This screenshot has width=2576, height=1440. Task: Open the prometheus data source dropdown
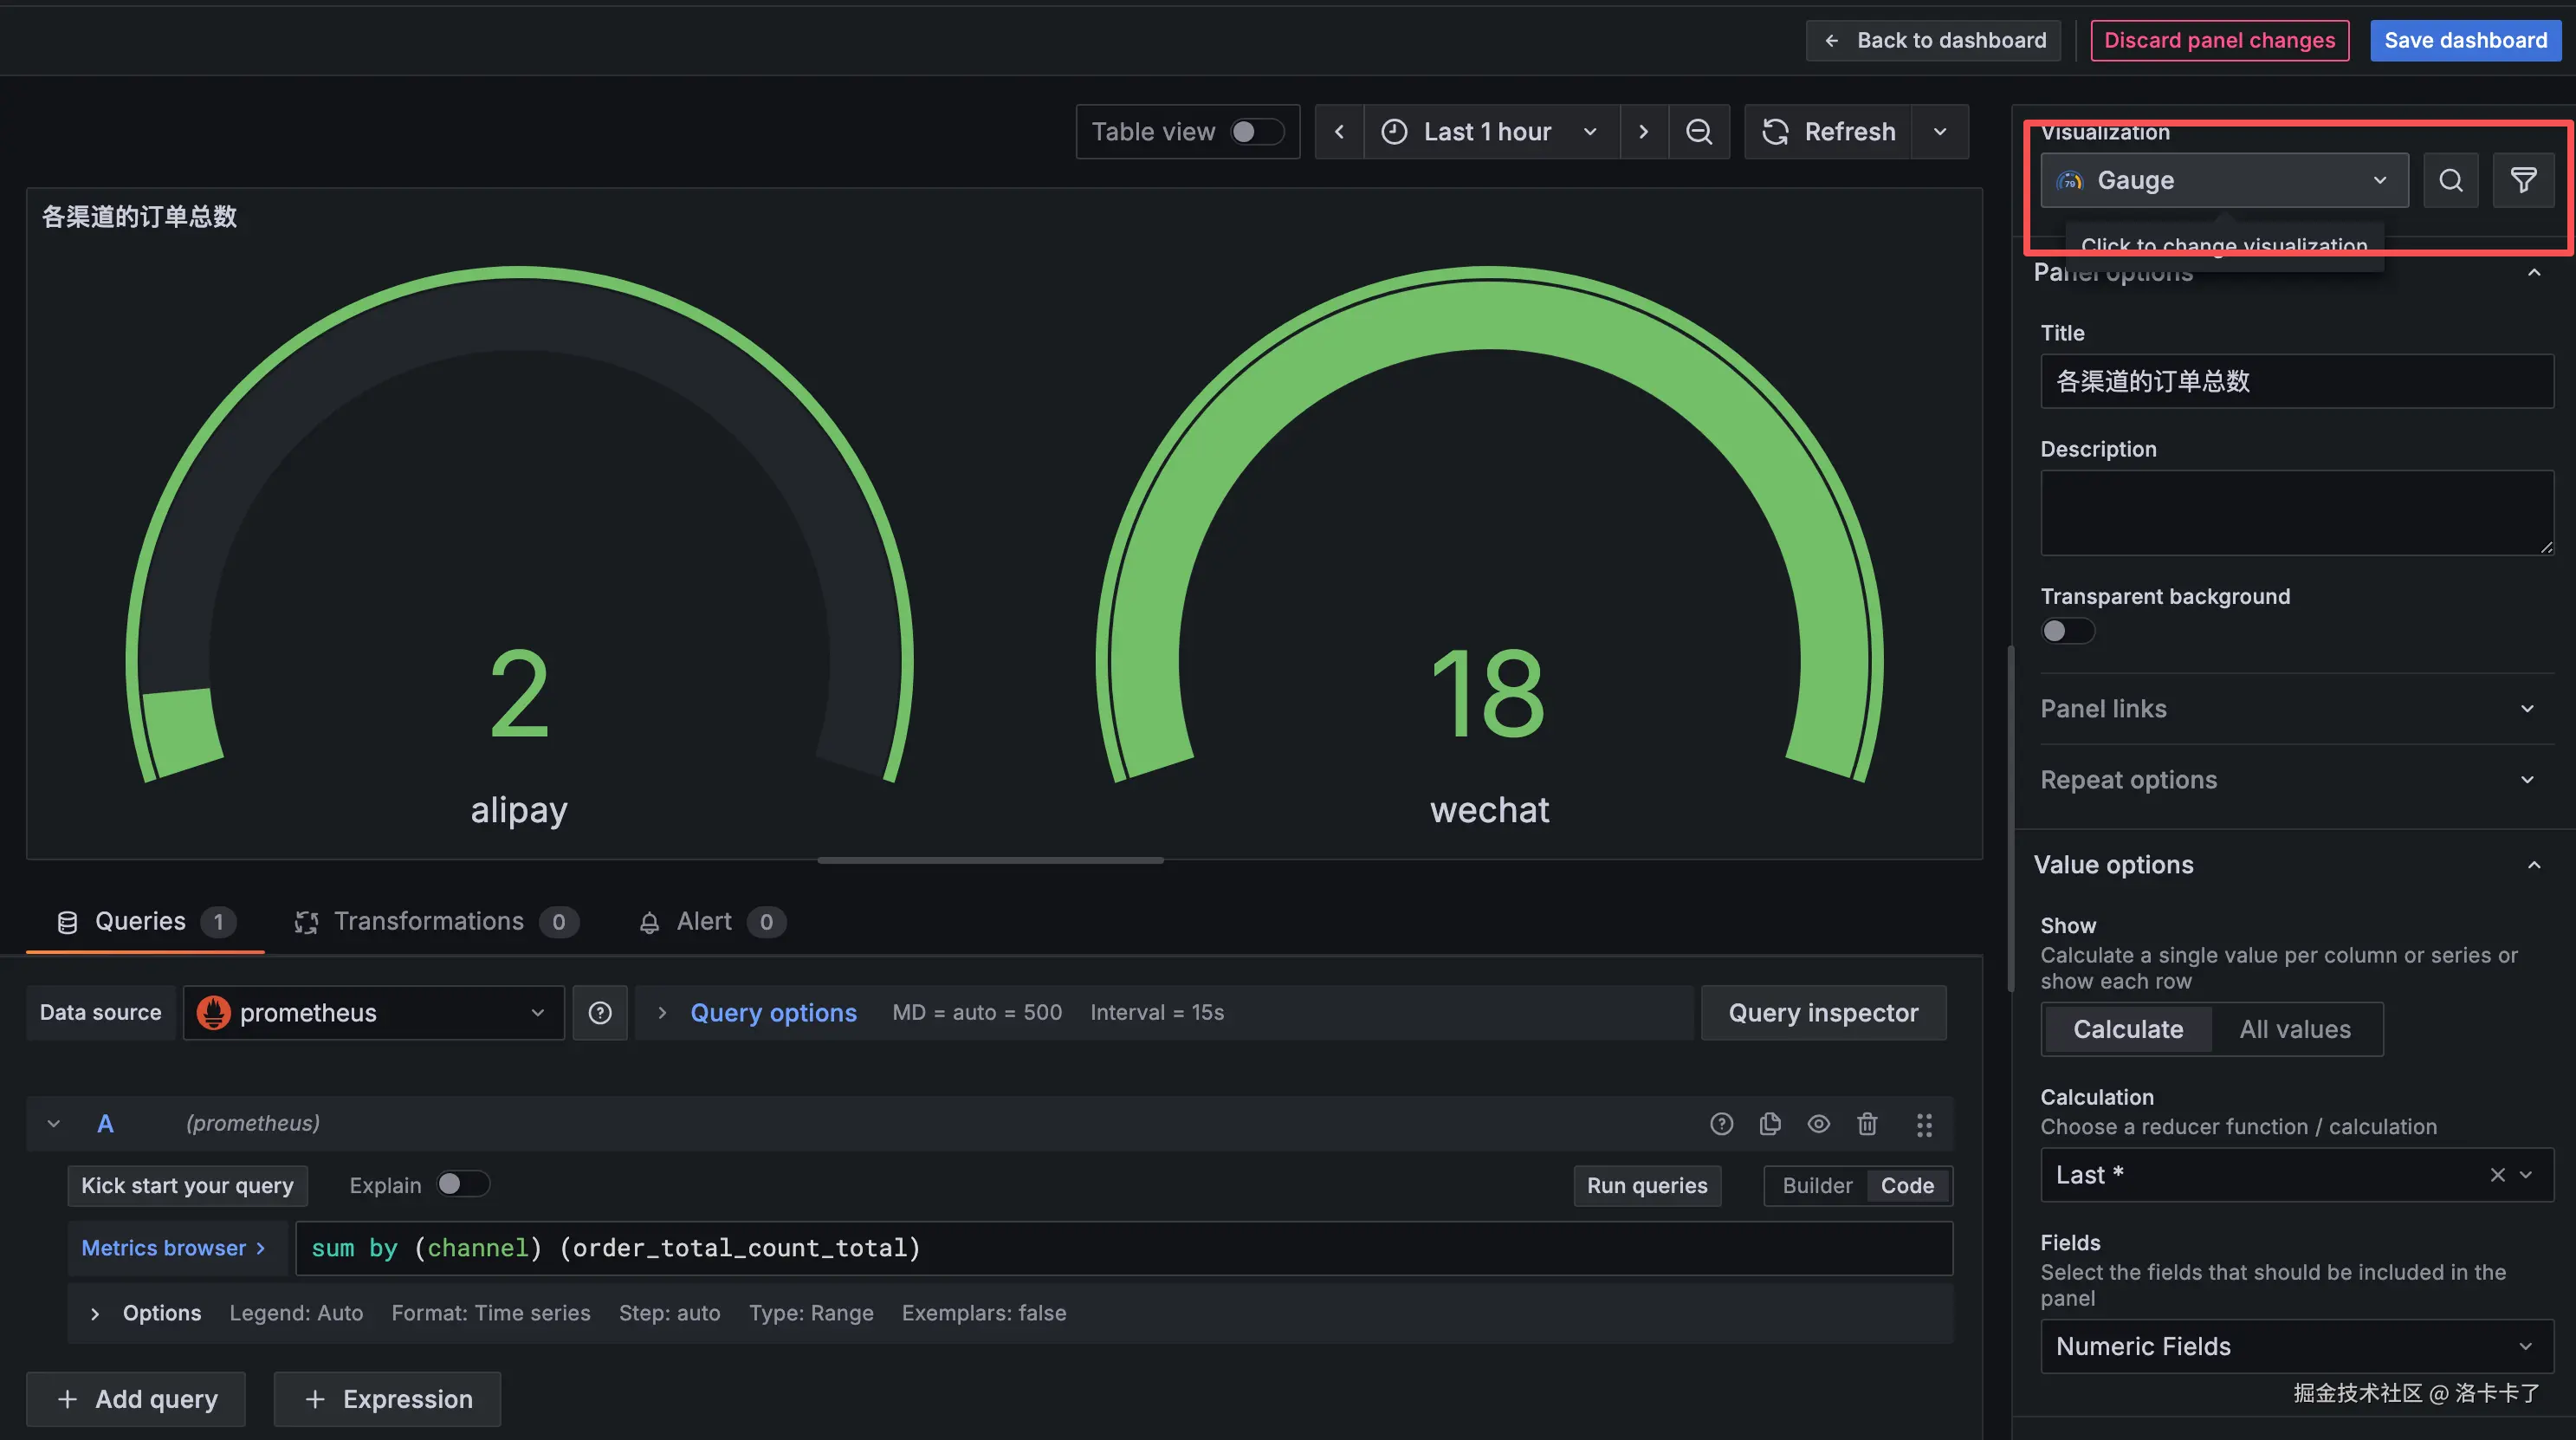373,1013
